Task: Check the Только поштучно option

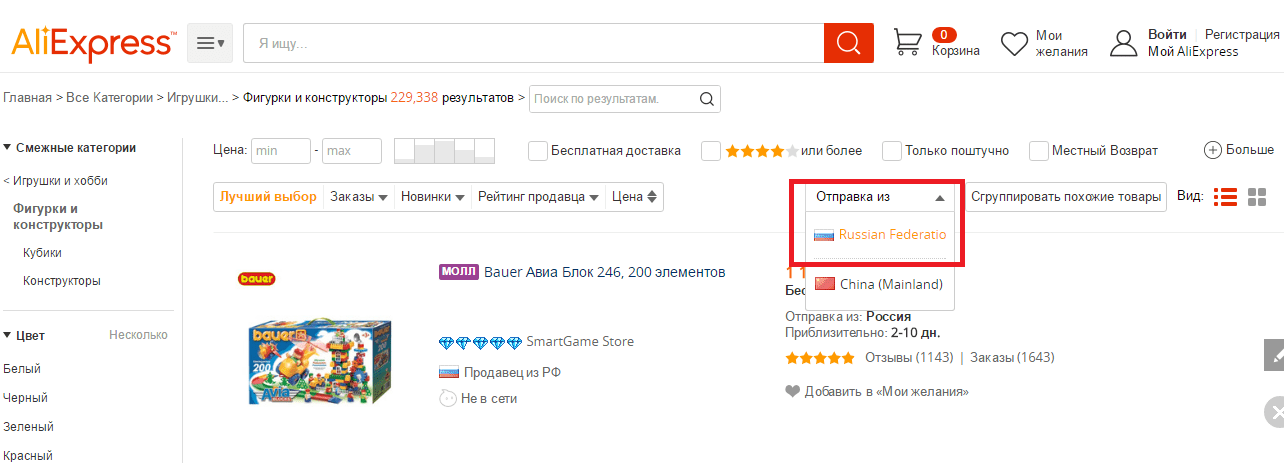Action: tap(892, 151)
